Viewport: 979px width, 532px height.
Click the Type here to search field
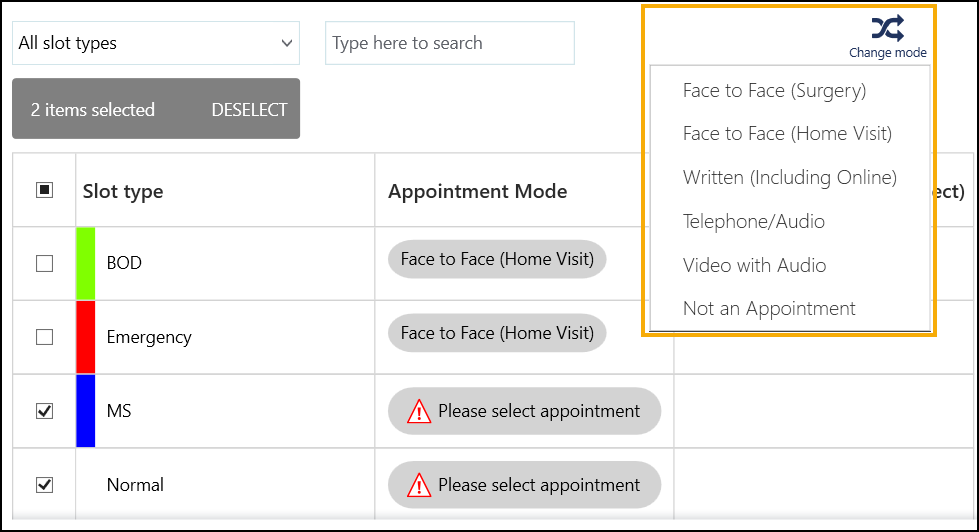coord(449,43)
